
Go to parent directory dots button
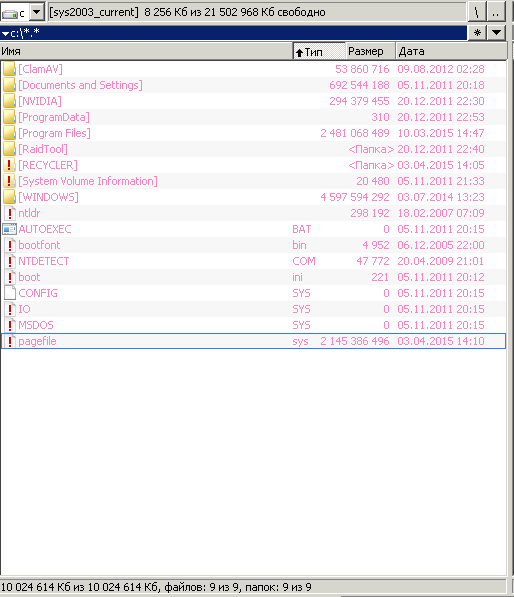495,12
